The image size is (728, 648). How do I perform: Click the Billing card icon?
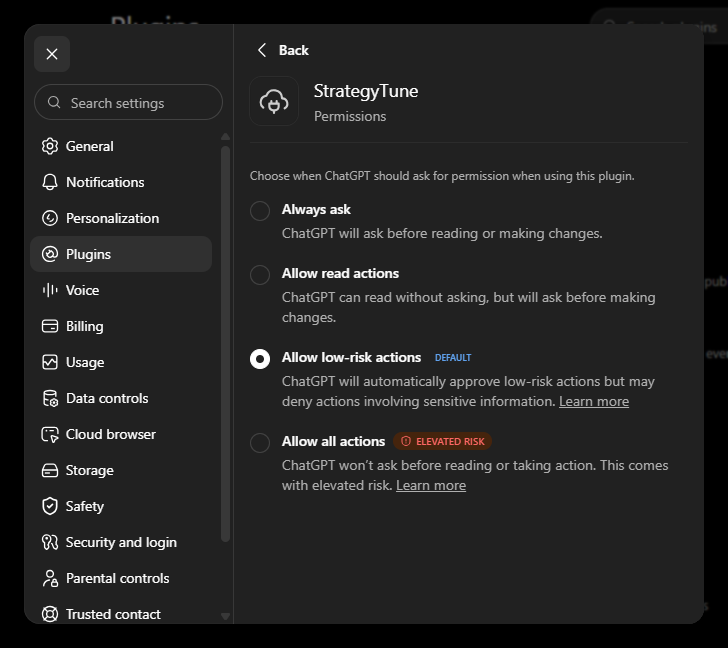(x=50, y=326)
